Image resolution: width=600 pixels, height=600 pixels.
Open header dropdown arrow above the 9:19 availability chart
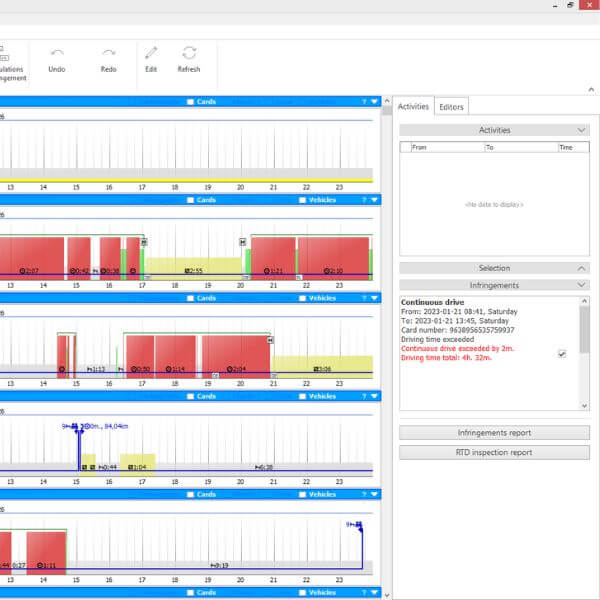click(374, 494)
